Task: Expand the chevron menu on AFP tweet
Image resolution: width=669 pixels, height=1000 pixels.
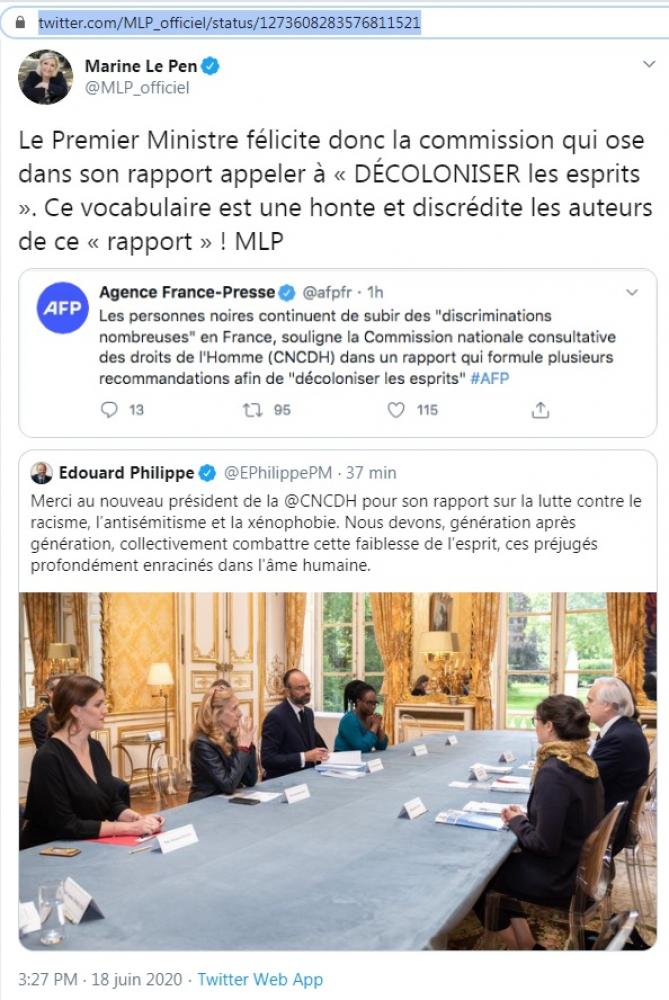Action: coord(632,292)
